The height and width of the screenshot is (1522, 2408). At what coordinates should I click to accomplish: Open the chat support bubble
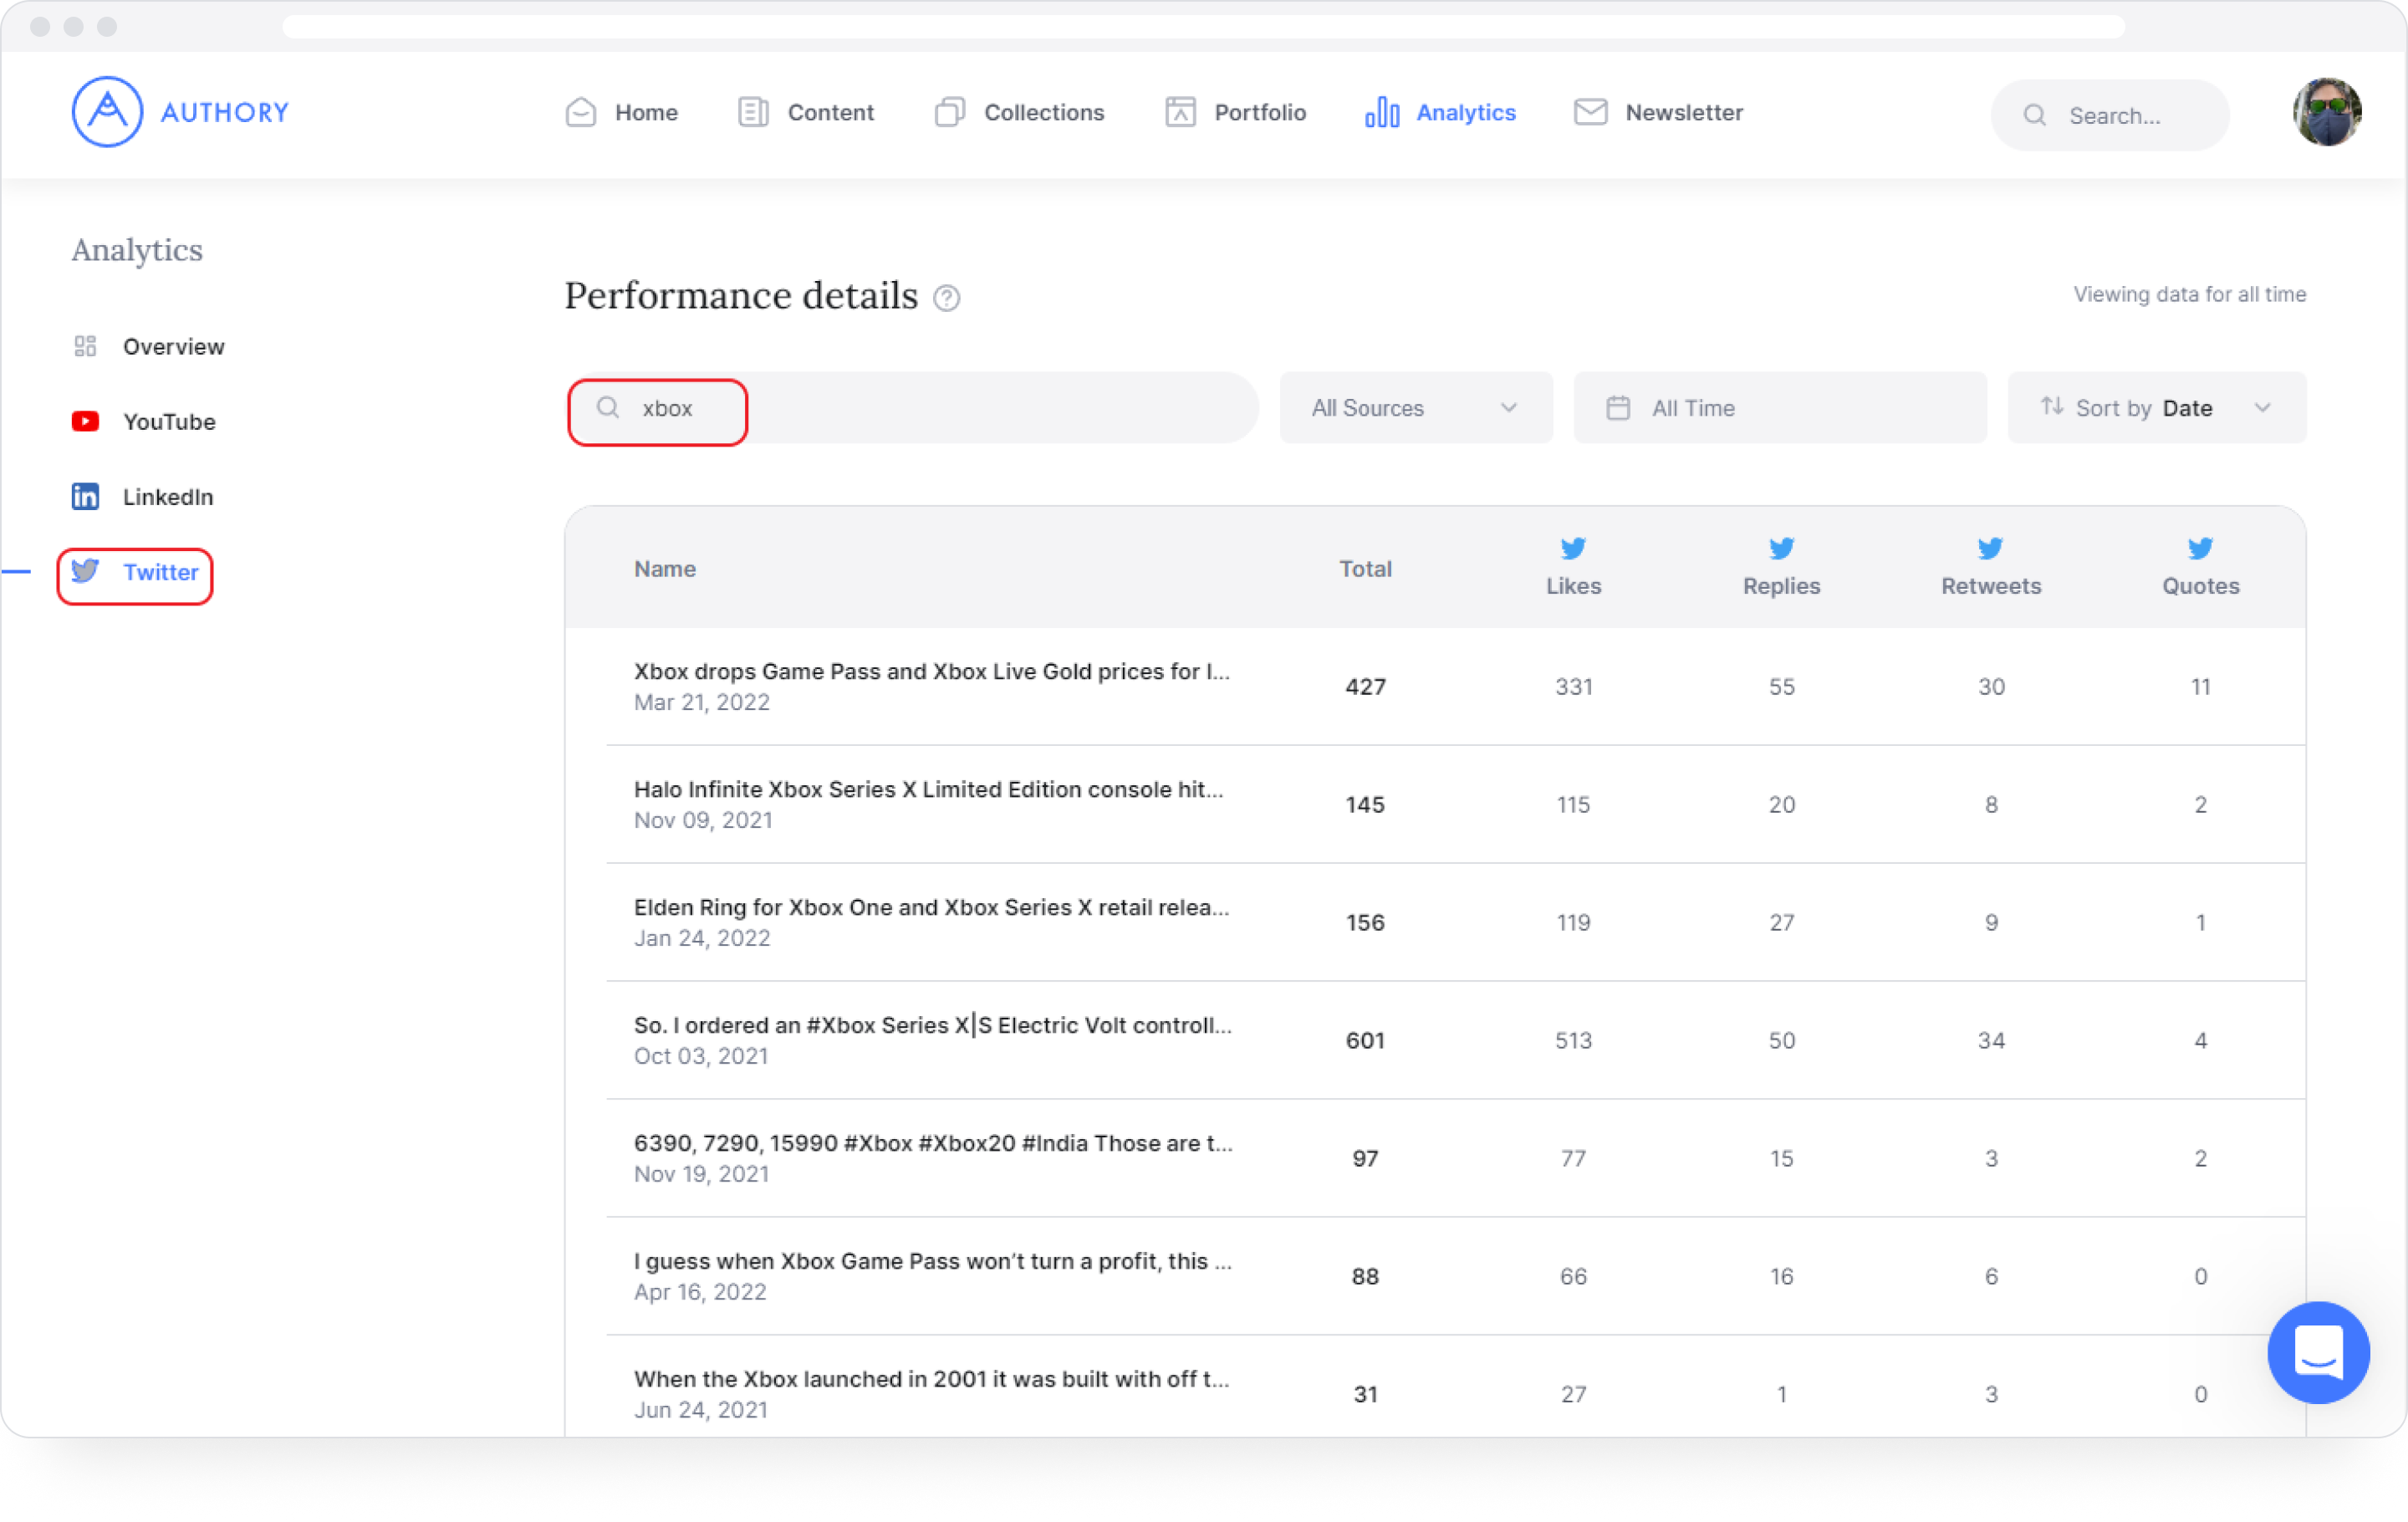(2318, 1352)
